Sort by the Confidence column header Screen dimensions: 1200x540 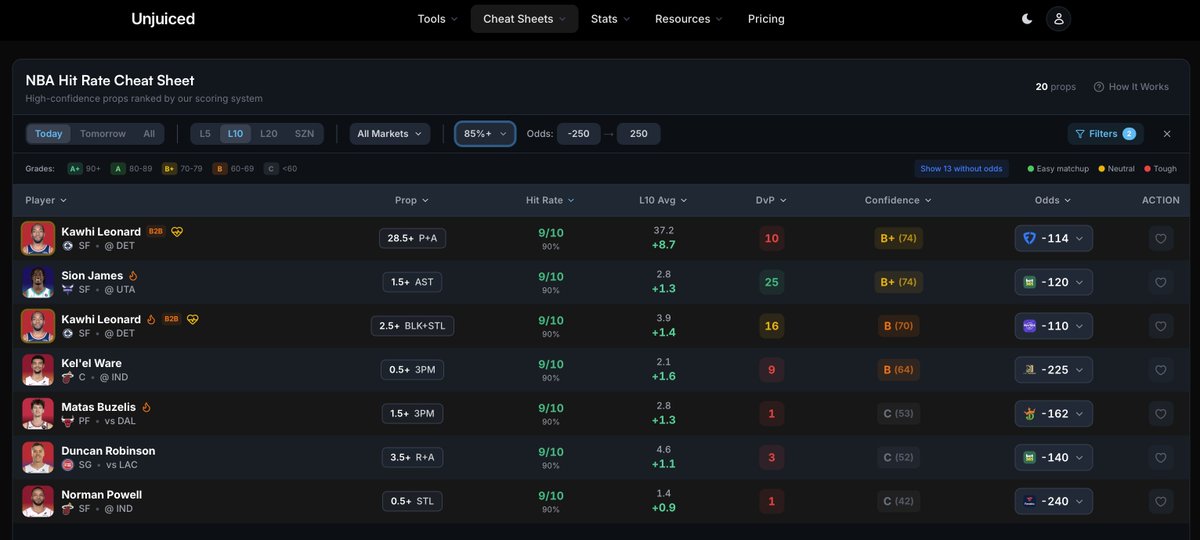pyautogui.click(x=898, y=200)
